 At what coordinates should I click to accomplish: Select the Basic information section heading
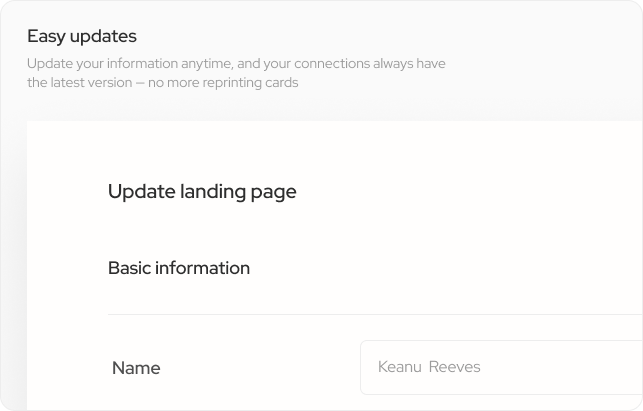179,268
